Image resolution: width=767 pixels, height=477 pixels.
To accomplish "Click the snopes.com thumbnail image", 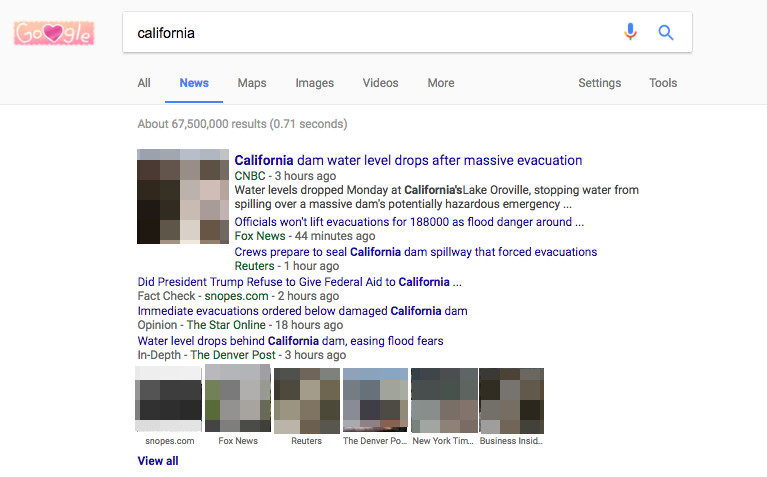I will [x=168, y=400].
